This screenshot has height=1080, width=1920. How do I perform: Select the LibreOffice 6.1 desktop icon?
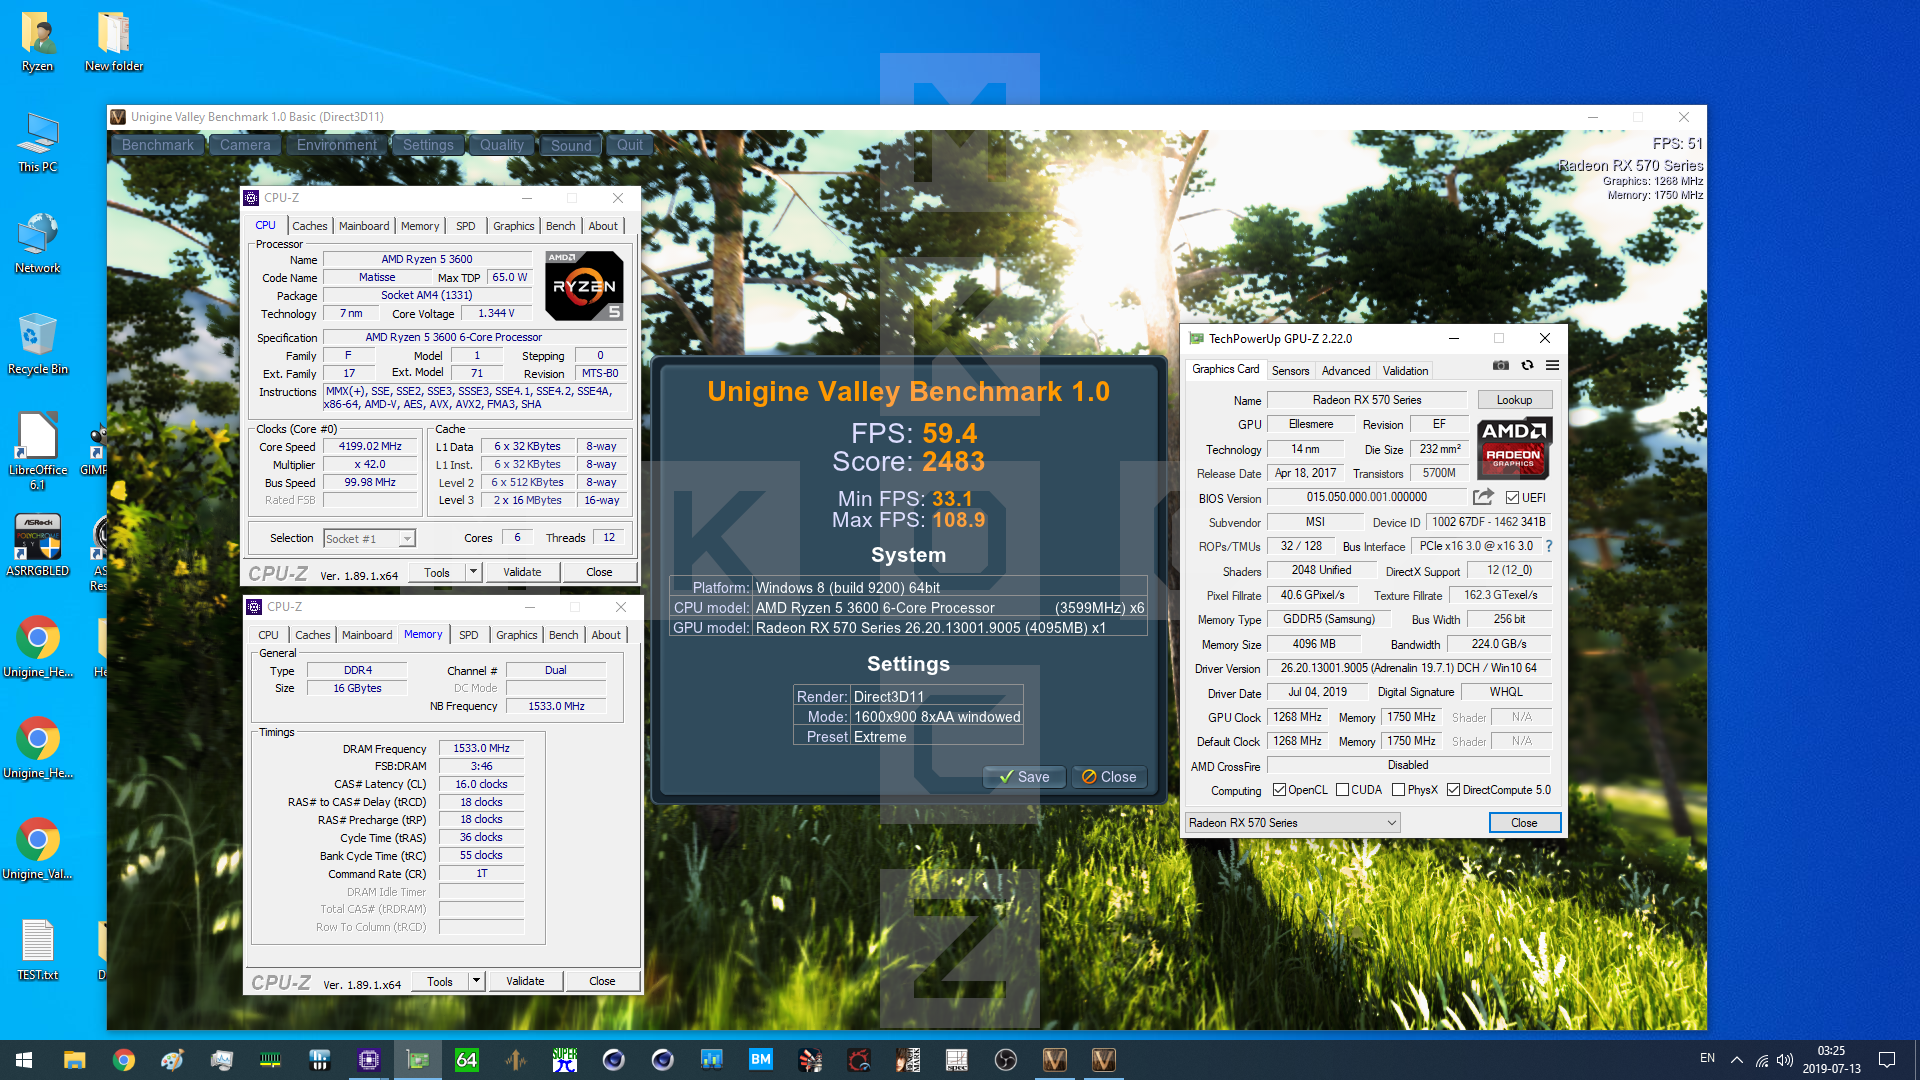pos(38,452)
